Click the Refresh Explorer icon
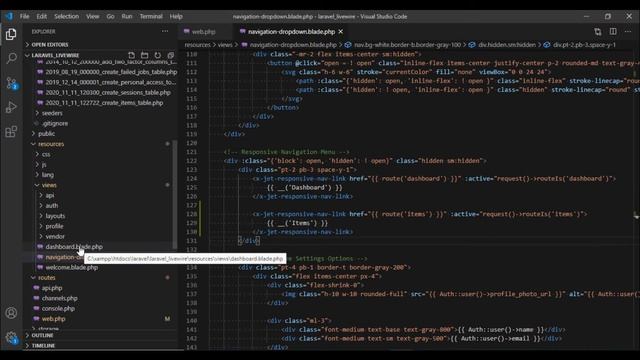 click(158, 55)
